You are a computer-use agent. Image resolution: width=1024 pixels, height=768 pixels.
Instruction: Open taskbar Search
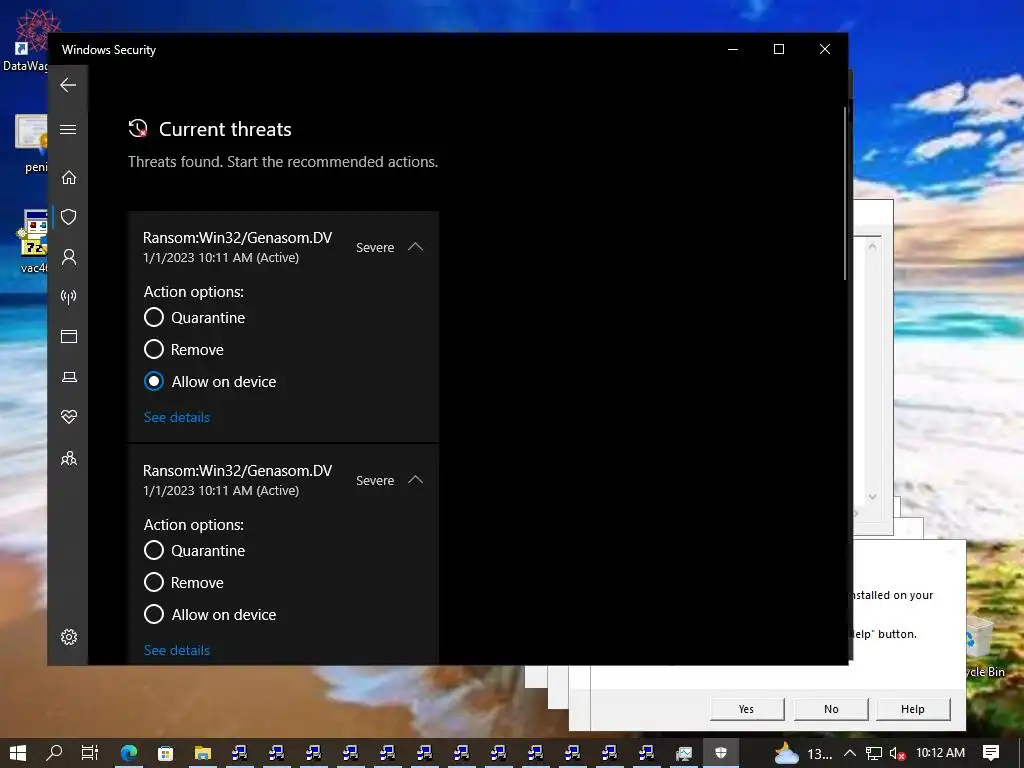[55, 753]
